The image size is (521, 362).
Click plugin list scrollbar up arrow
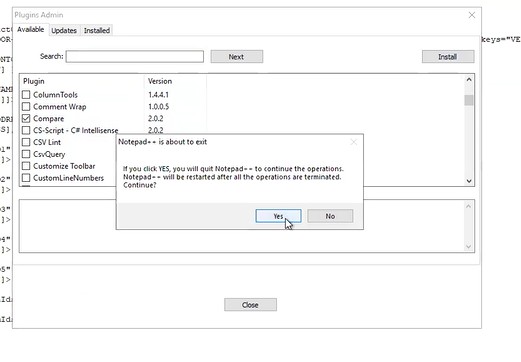click(469, 80)
